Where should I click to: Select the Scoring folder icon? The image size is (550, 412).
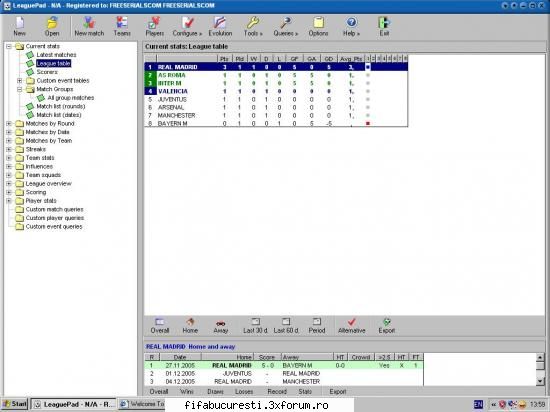pyautogui.click(x=20, y=193)
